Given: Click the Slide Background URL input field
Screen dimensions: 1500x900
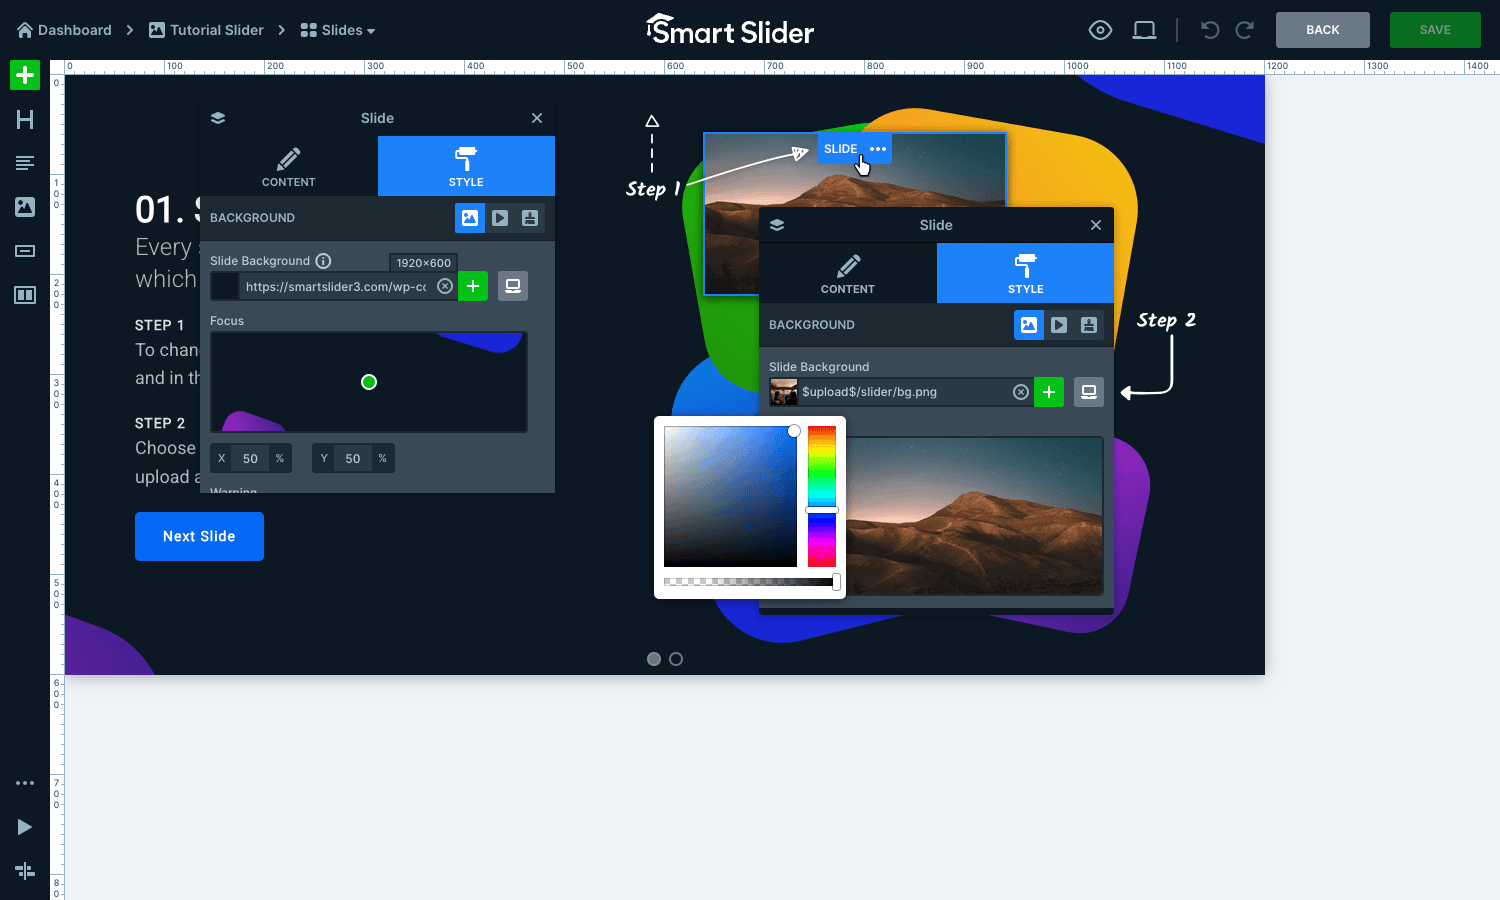Looking at the screenshot, I should pyautogui.click(x=337, y=287).
